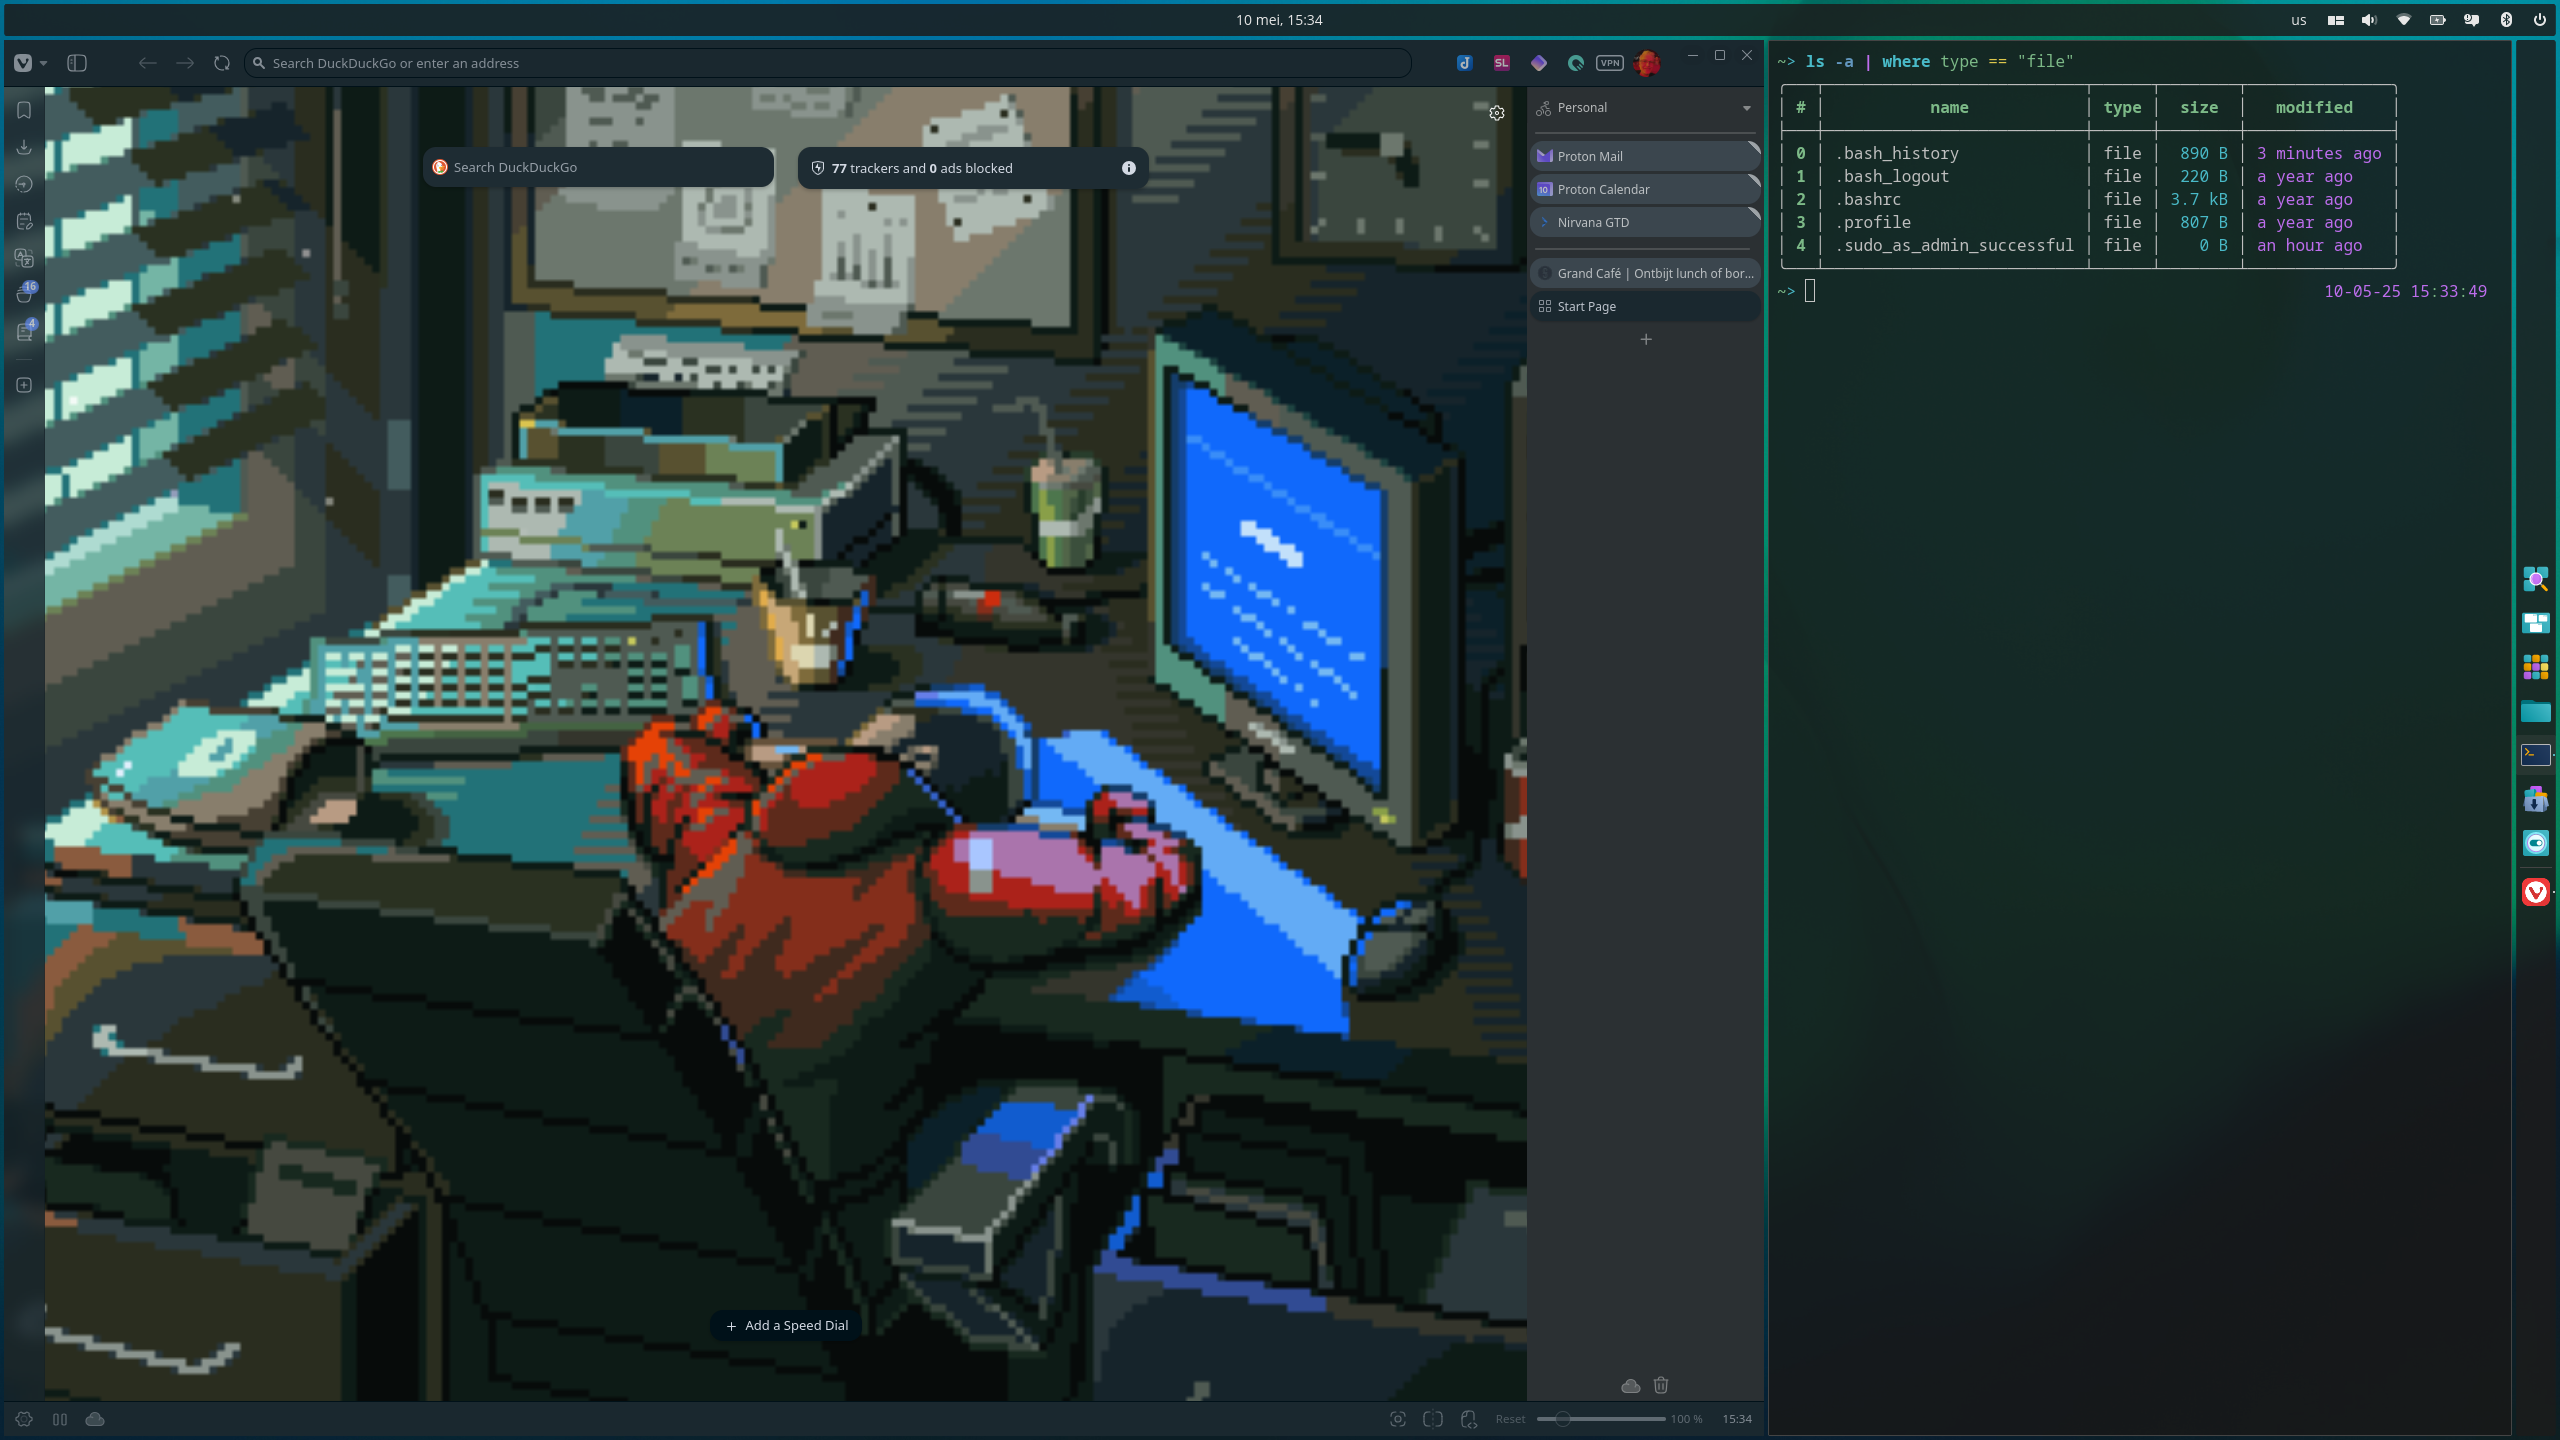Click the zoom slider in status bar
This screenshot has width=2560, height=1440.
click(x=1600, y=1419)
